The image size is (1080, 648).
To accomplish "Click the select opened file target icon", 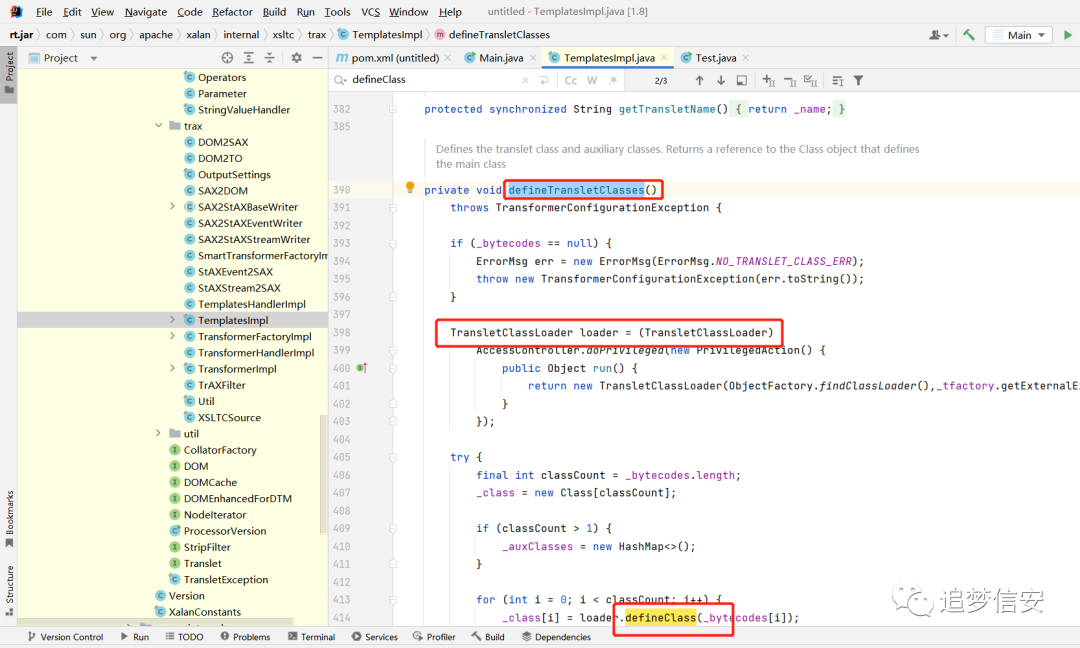I will click(x=227, y=58).
